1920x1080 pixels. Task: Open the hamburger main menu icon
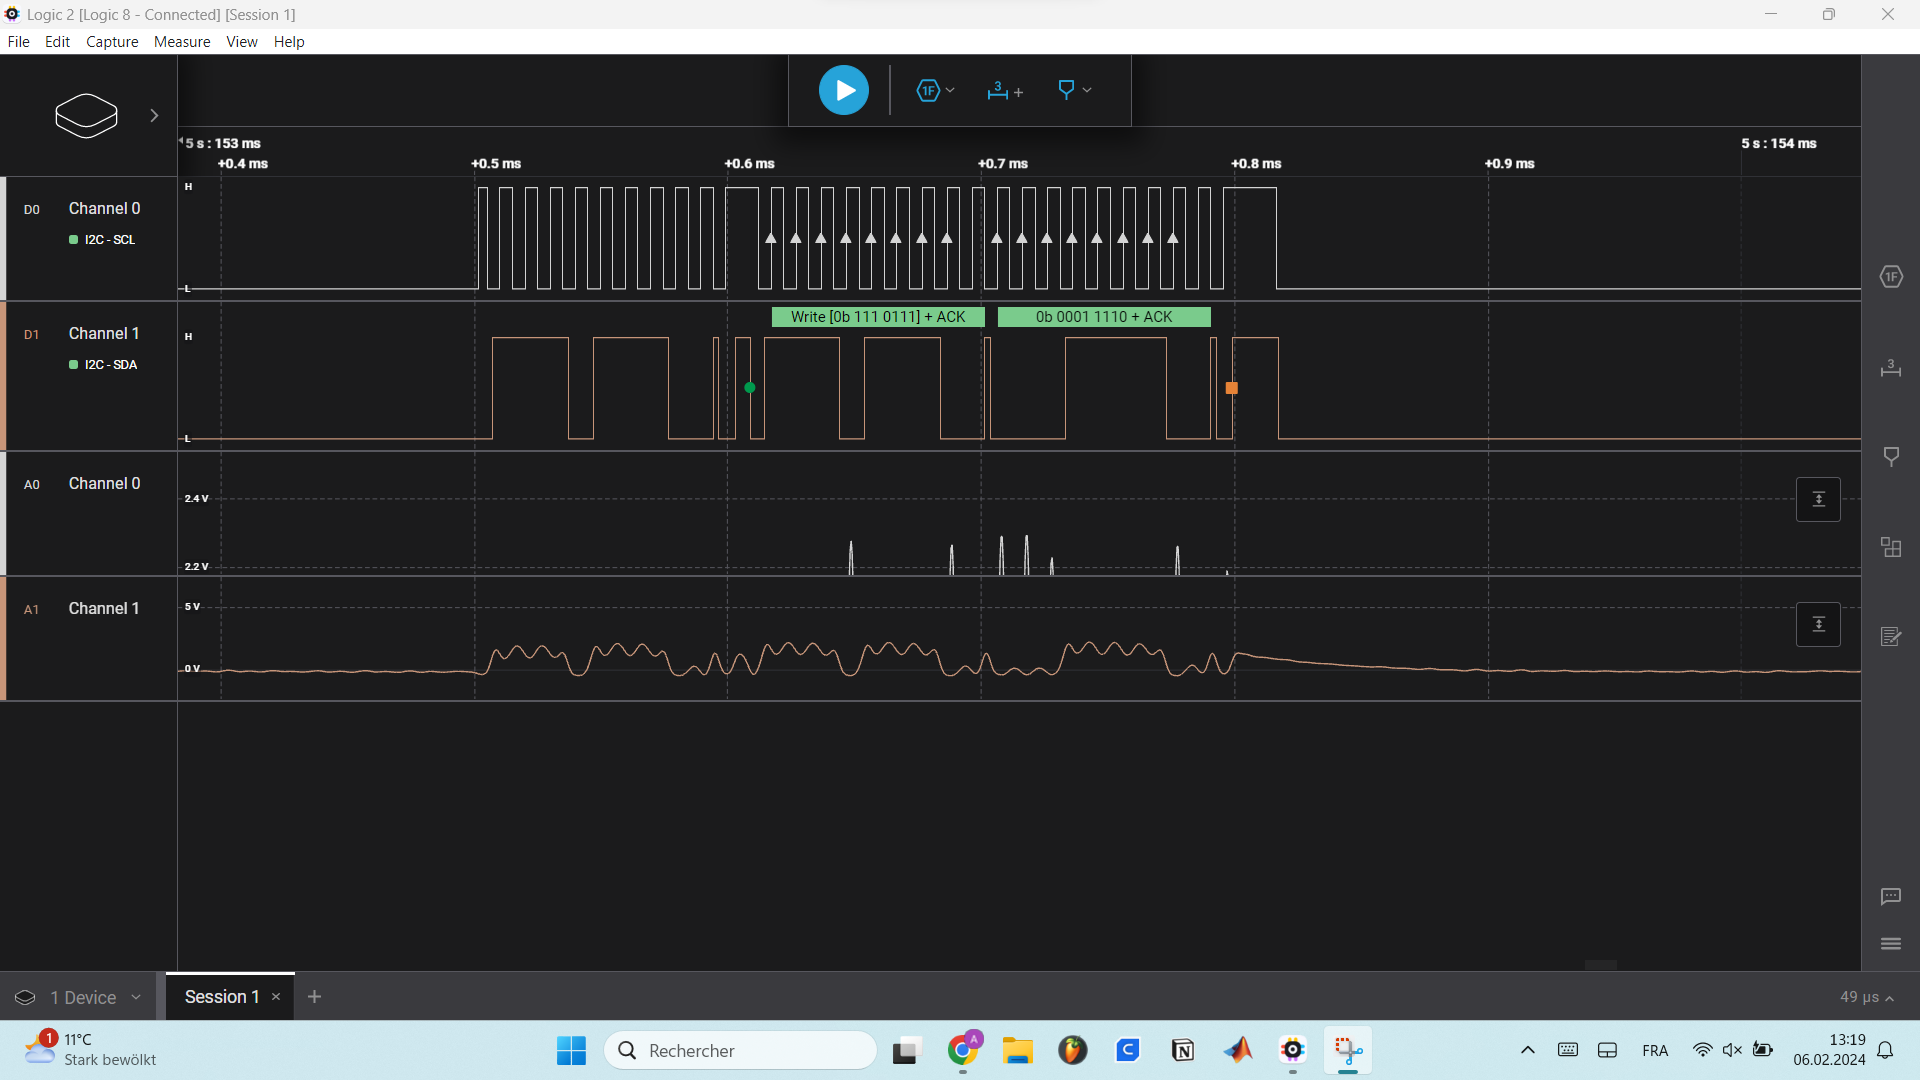point(1891,943)
